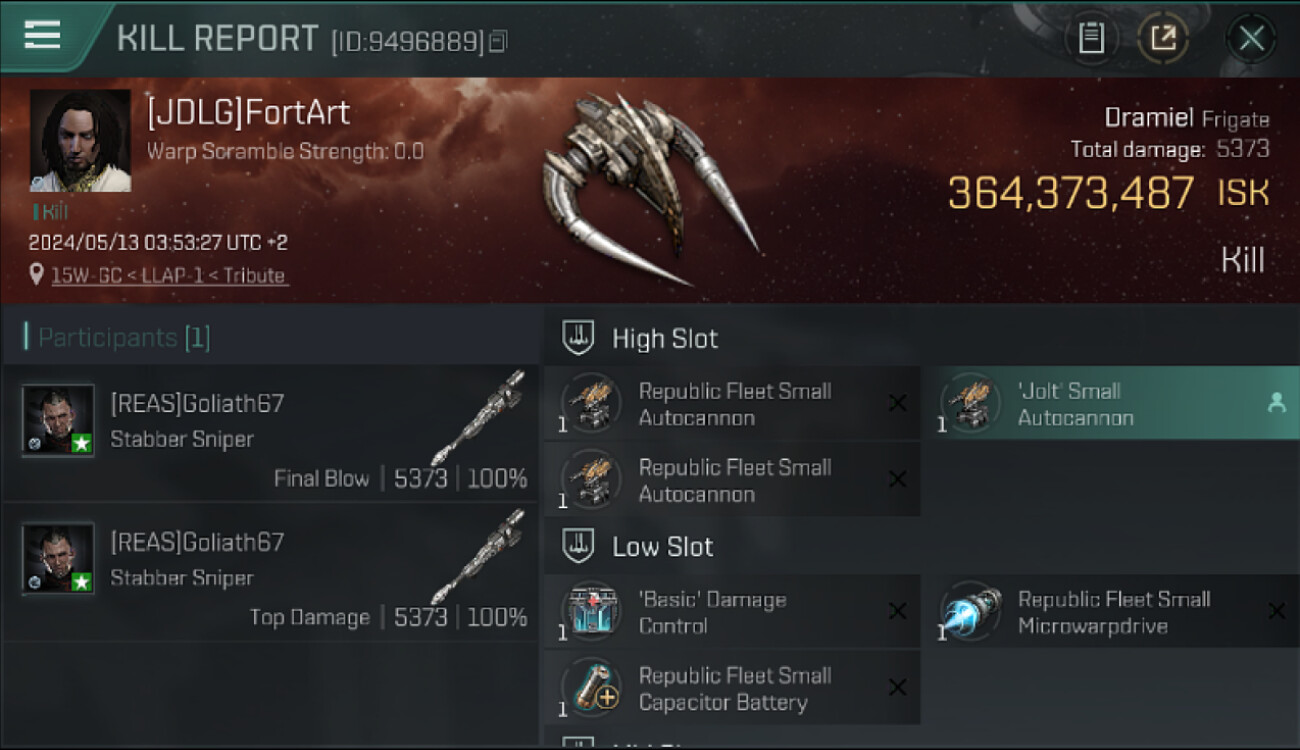Open FortArt's character portrait

pyautogui.click(x=80, y=140)
